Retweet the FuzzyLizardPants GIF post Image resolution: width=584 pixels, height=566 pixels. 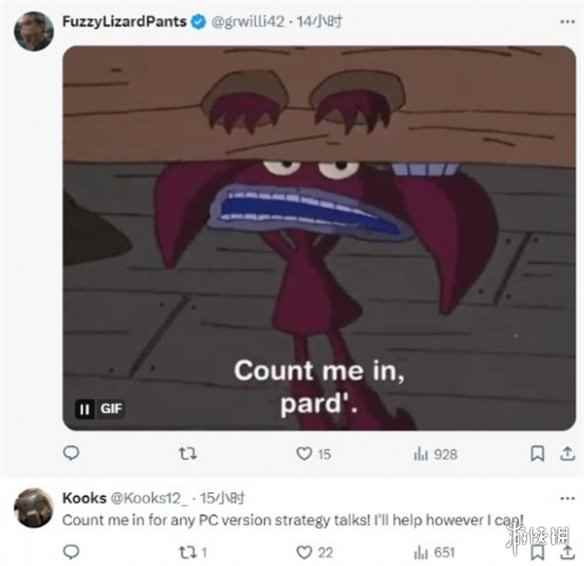188,454
